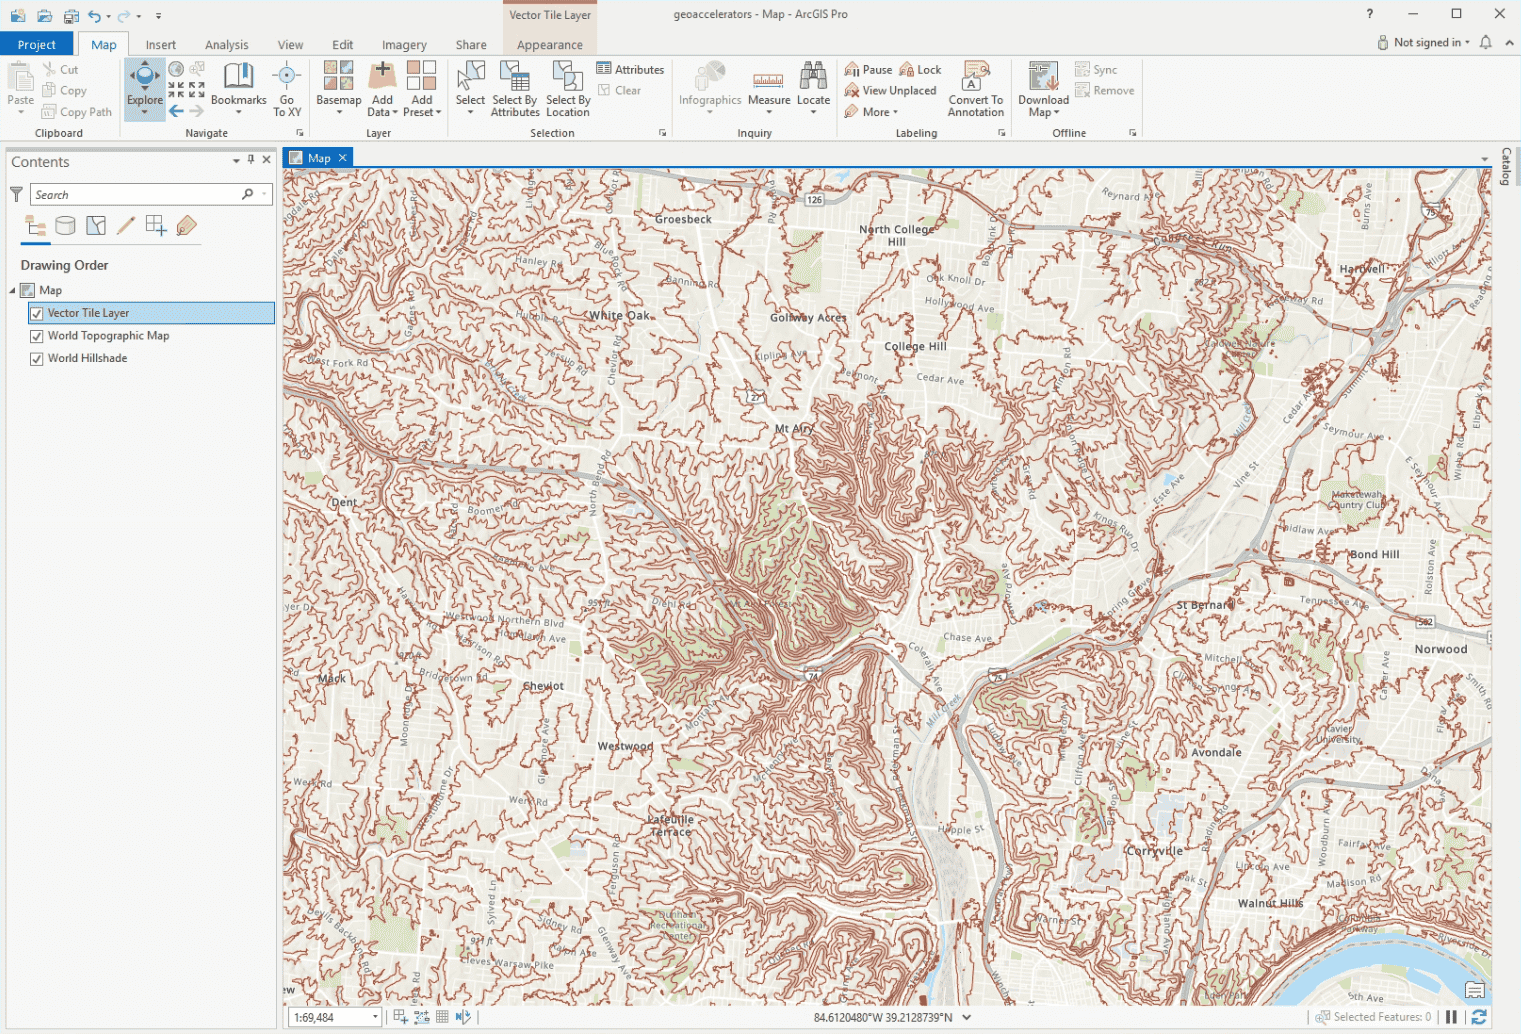Click the Go To XY icon
The height and width of the screenshot is (1034, 1521).
[287, 78]
